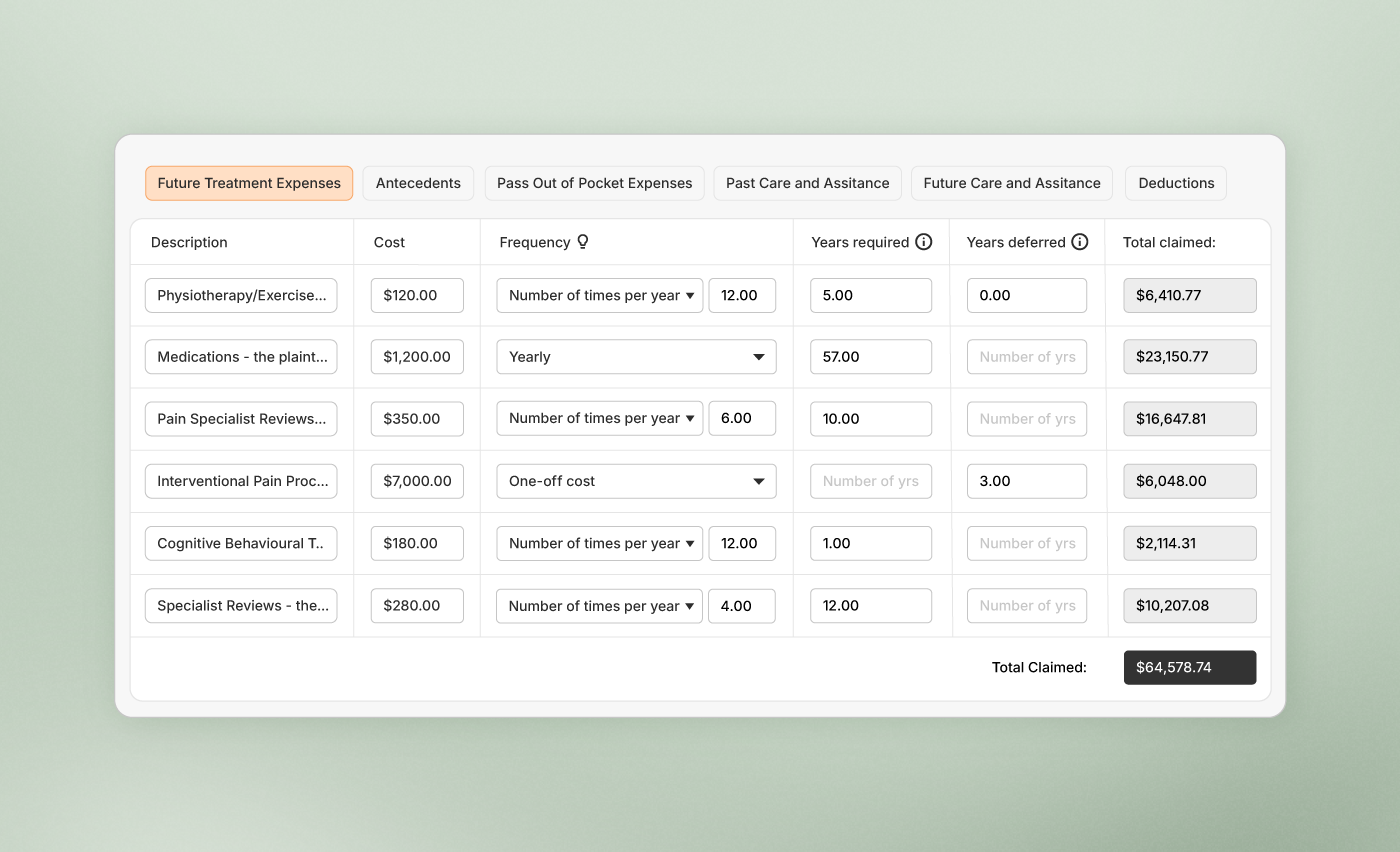This screenshot has width=1400, height=852.
Task: Click the $1,200.00 cost field for Medications
Action: (x=417, y=356)
